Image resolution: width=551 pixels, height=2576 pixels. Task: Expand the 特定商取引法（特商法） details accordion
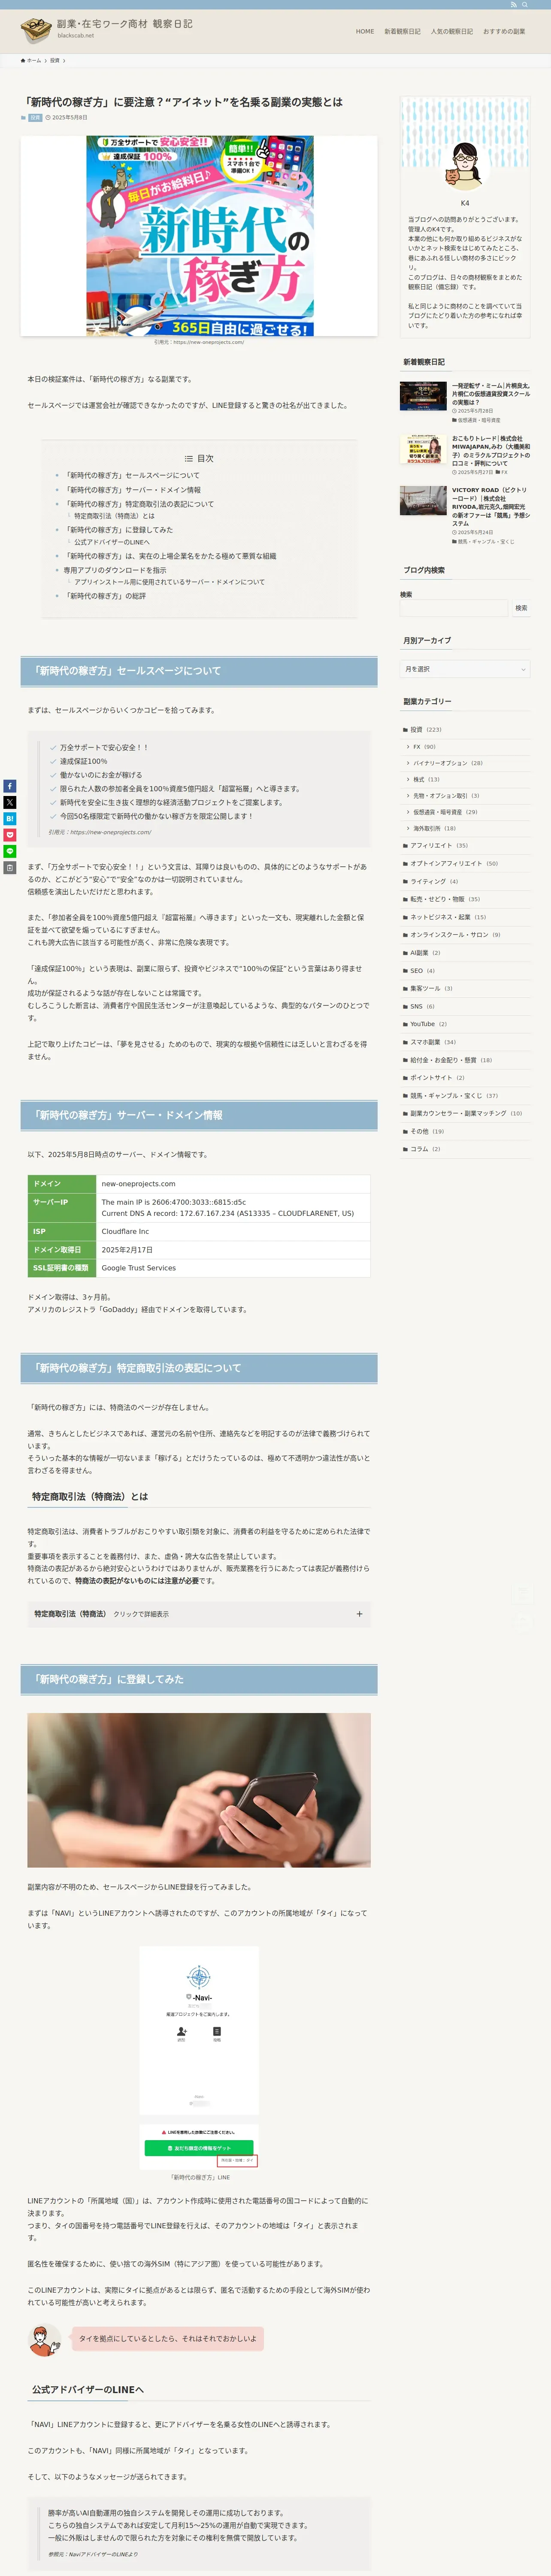(x=199, y=1614)
